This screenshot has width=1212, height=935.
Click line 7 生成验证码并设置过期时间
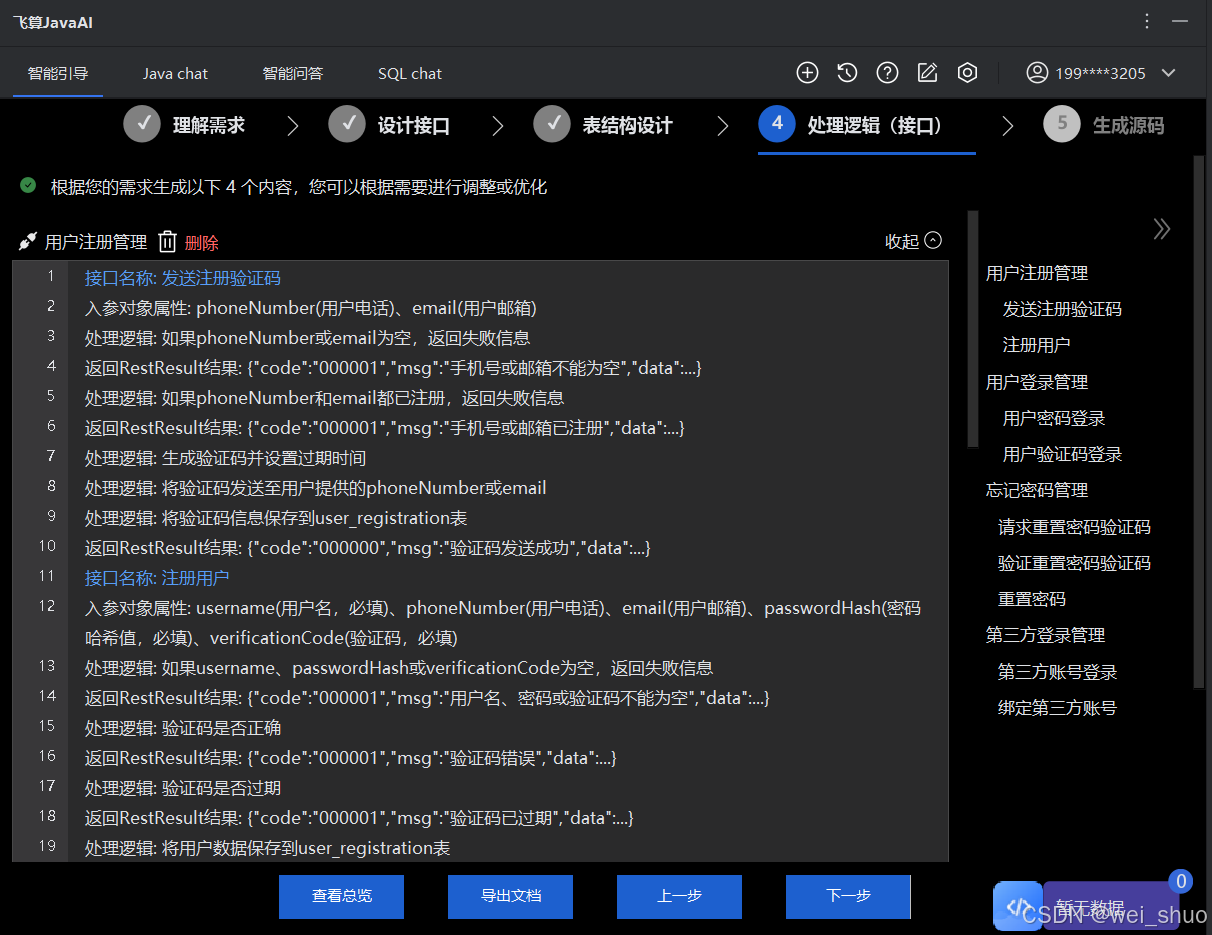tap(225, 458)
